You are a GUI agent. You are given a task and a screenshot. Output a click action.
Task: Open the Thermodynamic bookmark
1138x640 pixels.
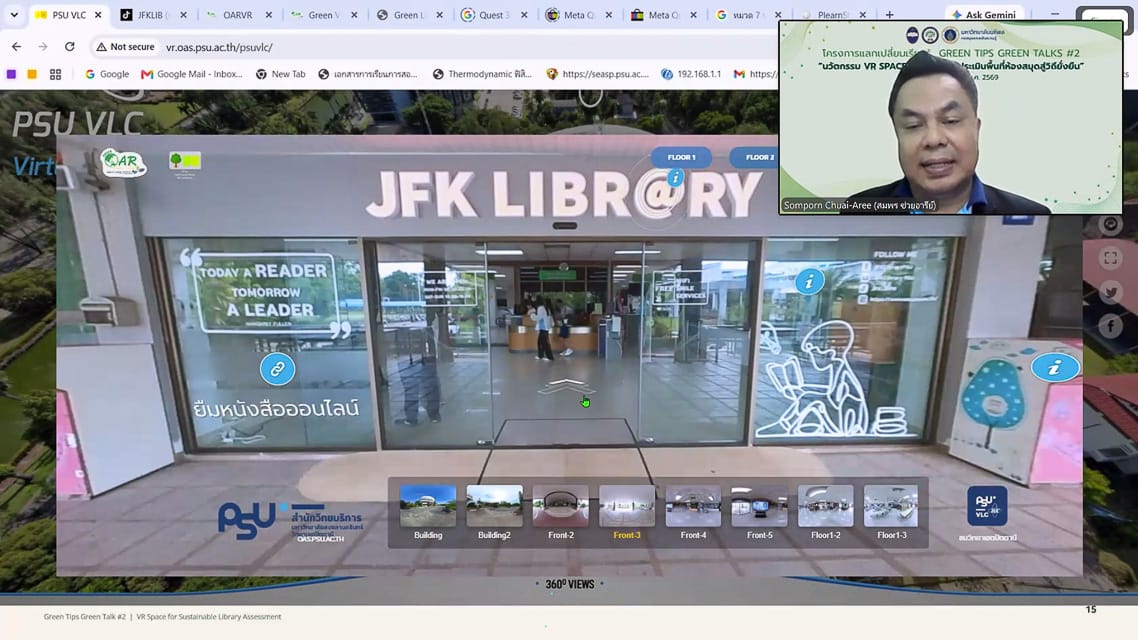482,74
